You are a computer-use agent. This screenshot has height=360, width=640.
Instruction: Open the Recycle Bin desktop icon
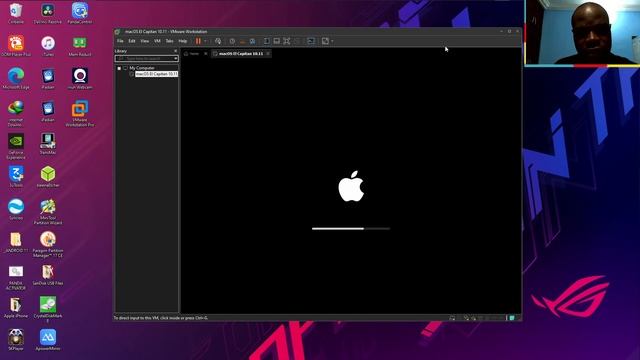[16, 13]
